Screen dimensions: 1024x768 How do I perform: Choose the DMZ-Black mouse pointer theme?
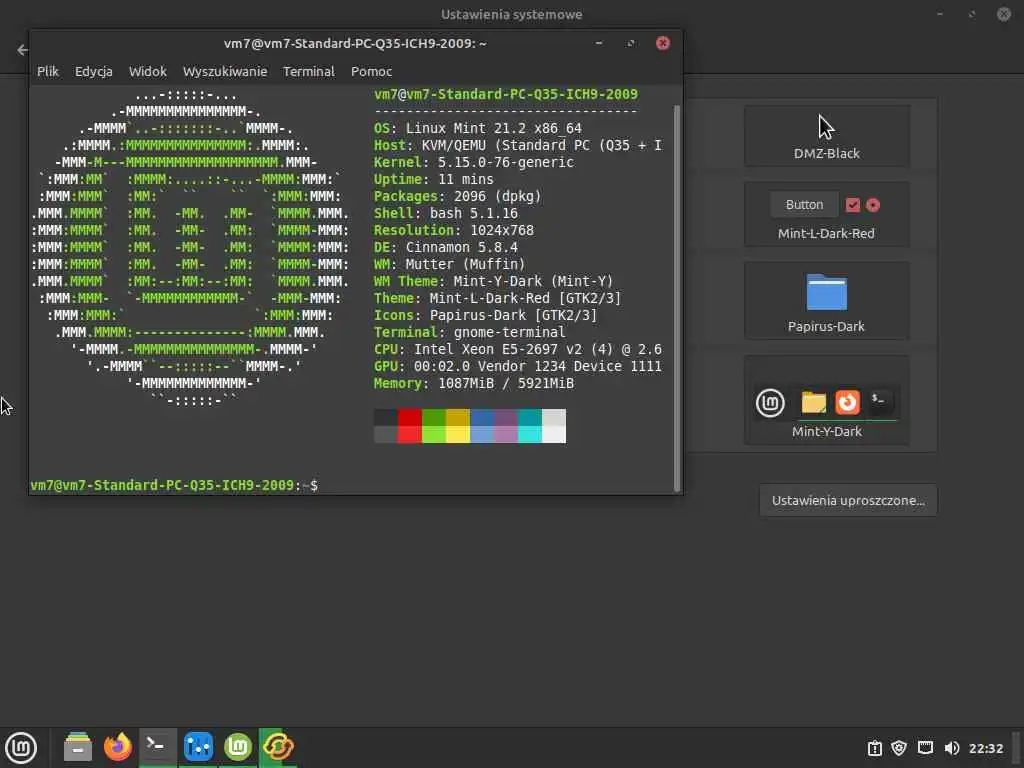(826, 136)
